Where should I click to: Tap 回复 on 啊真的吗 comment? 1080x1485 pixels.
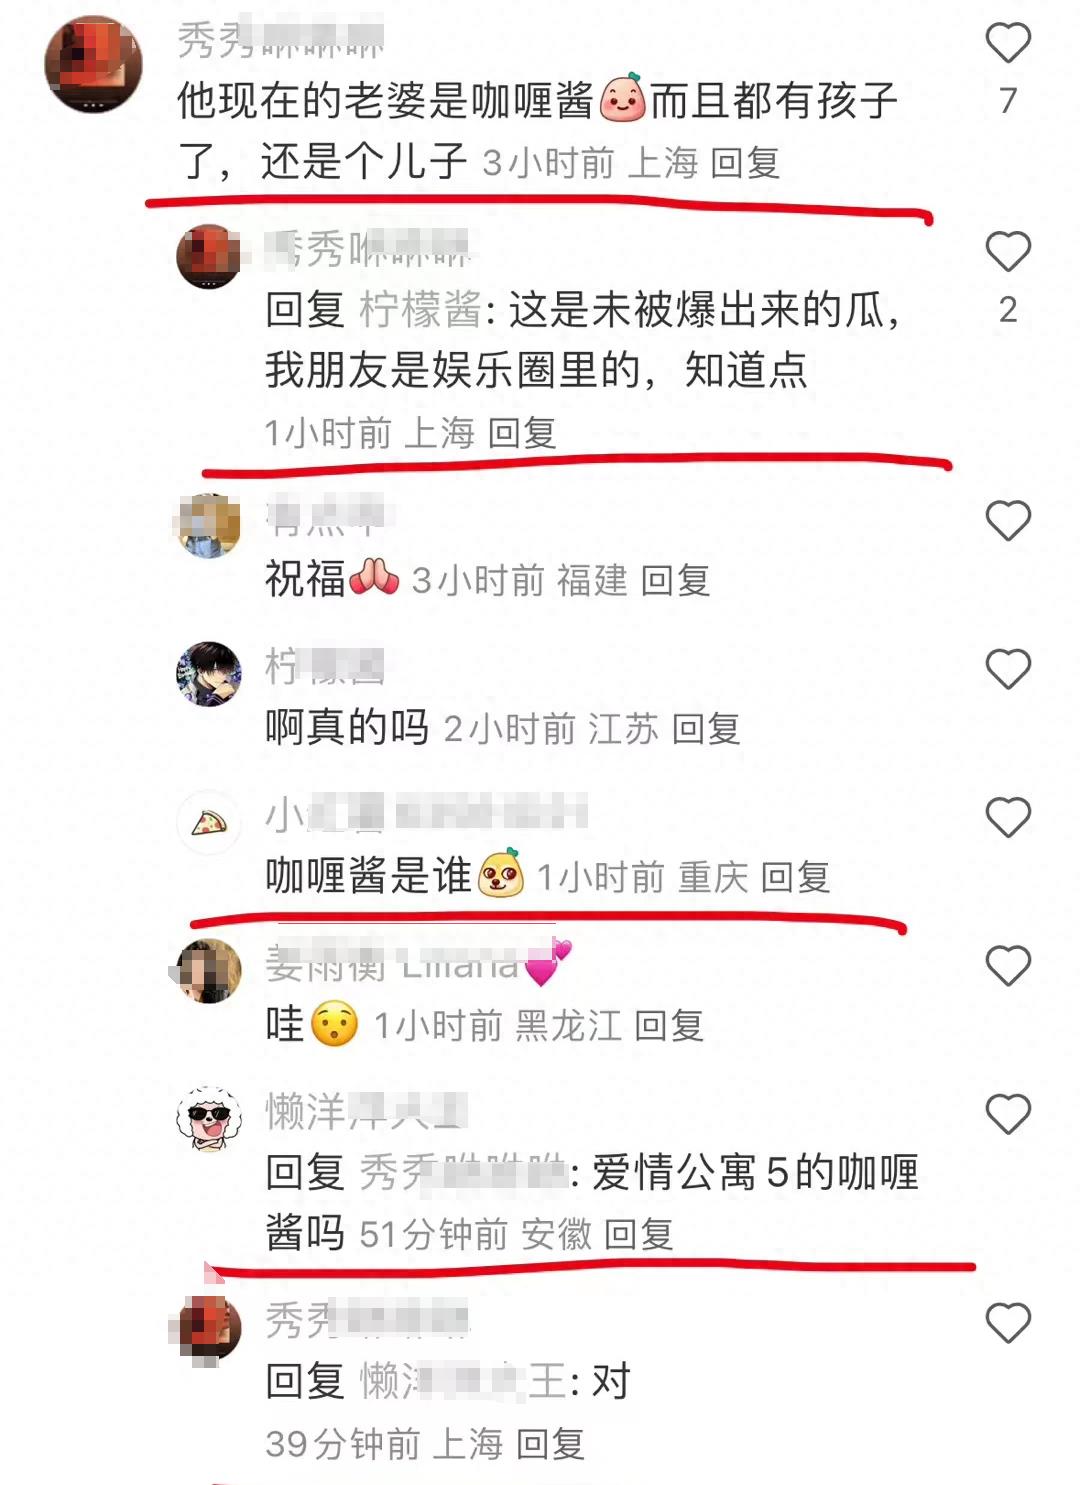(706, 729)
